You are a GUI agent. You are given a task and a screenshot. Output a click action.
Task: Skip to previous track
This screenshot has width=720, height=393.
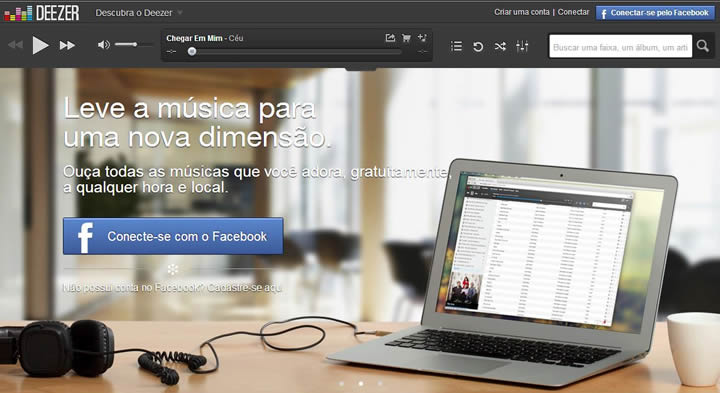15,45
